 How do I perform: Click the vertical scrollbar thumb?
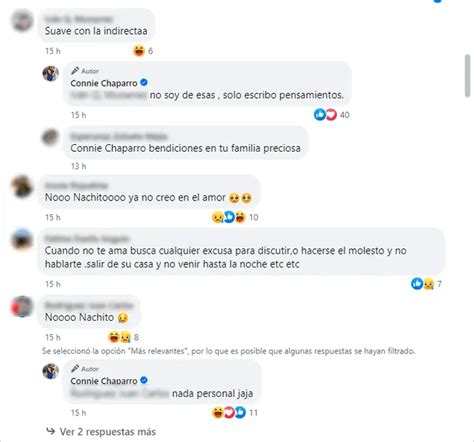(x=467, y=76)
